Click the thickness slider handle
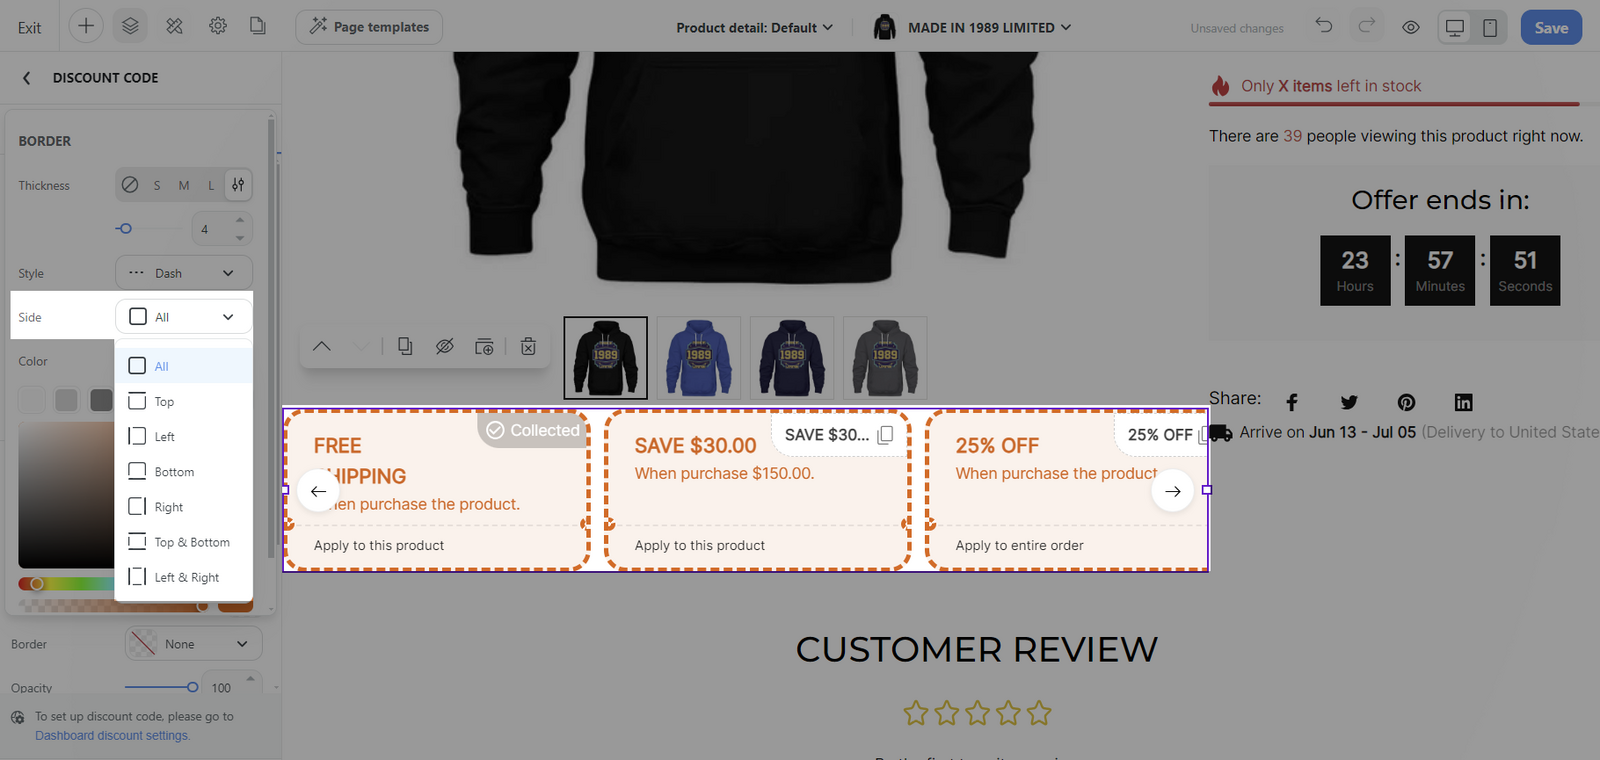This screenshot has height=760, width=1600. (x=124, y=228)
